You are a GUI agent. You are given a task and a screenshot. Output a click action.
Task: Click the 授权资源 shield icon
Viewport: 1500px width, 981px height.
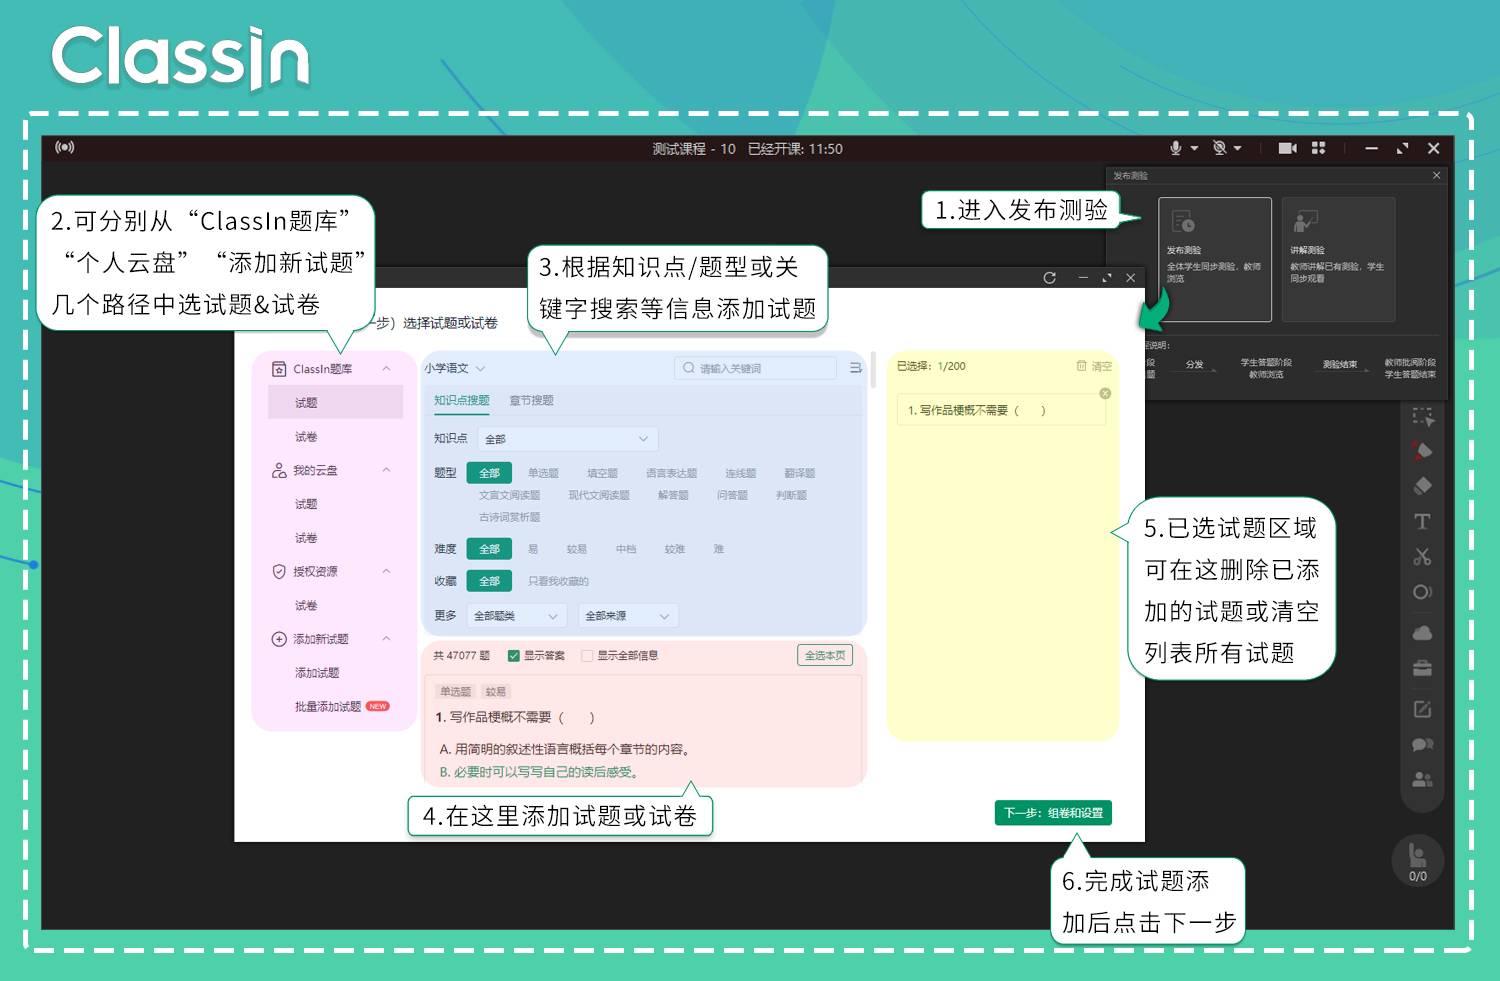click(279, 571)
